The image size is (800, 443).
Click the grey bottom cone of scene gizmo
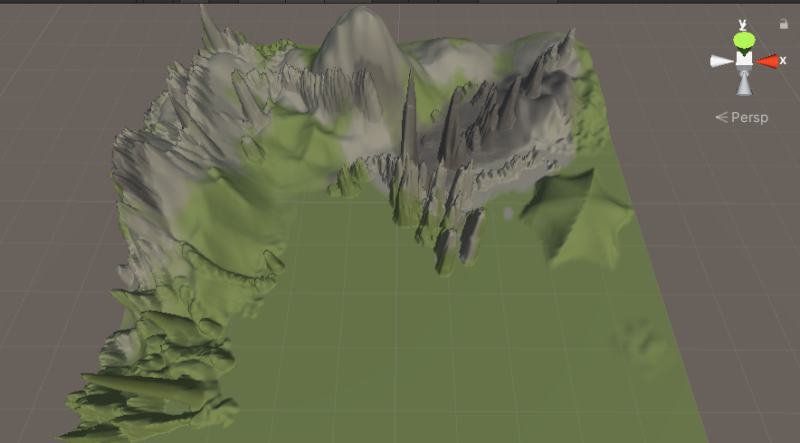(744, 83)
